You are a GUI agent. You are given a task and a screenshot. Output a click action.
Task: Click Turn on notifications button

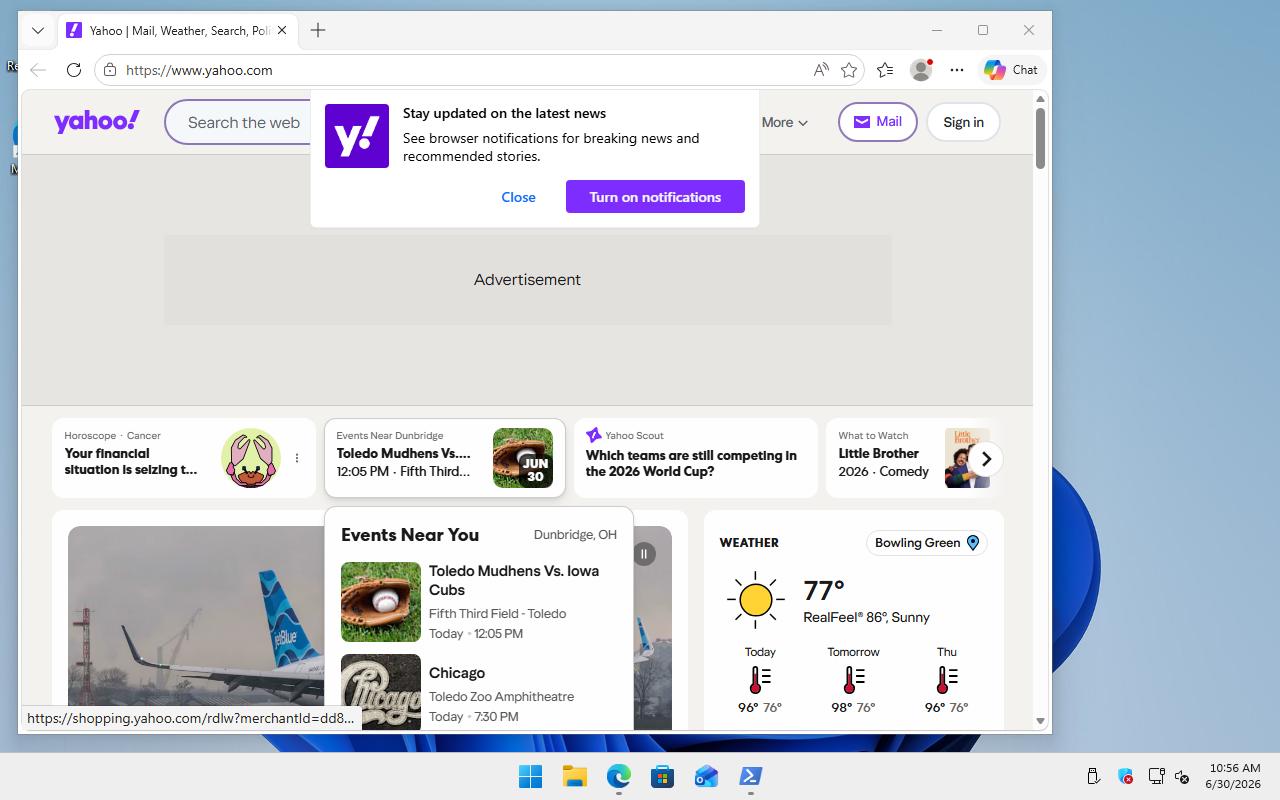click(655, 197)
